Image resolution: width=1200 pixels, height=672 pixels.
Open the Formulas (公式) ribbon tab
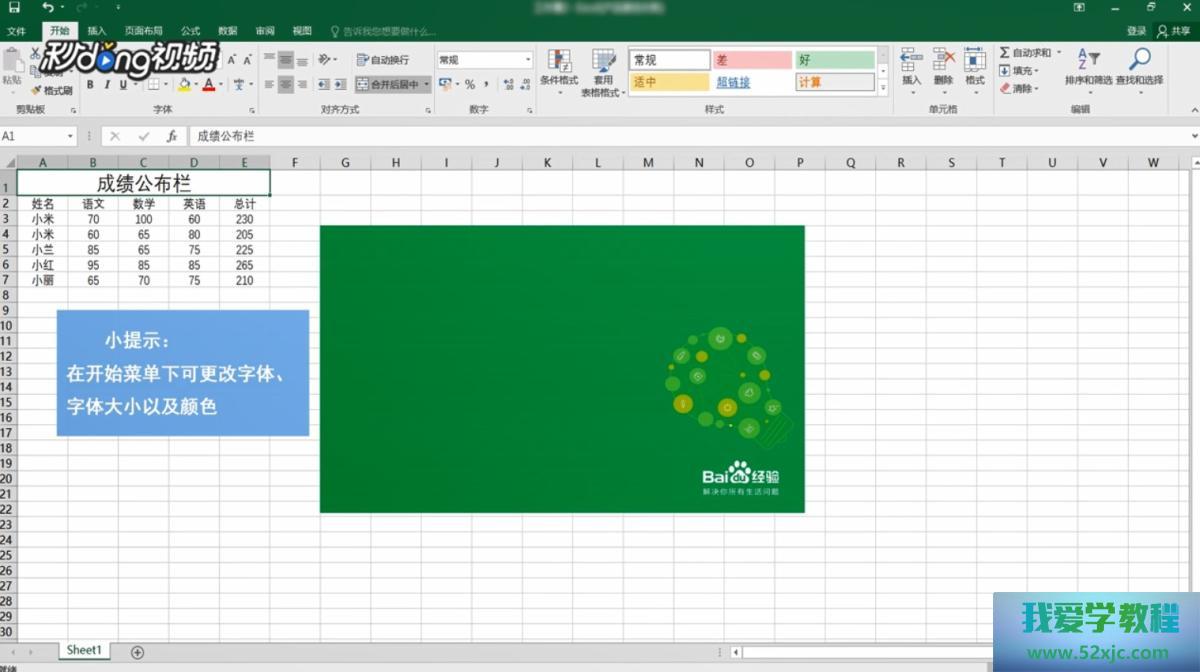point(190,31)
